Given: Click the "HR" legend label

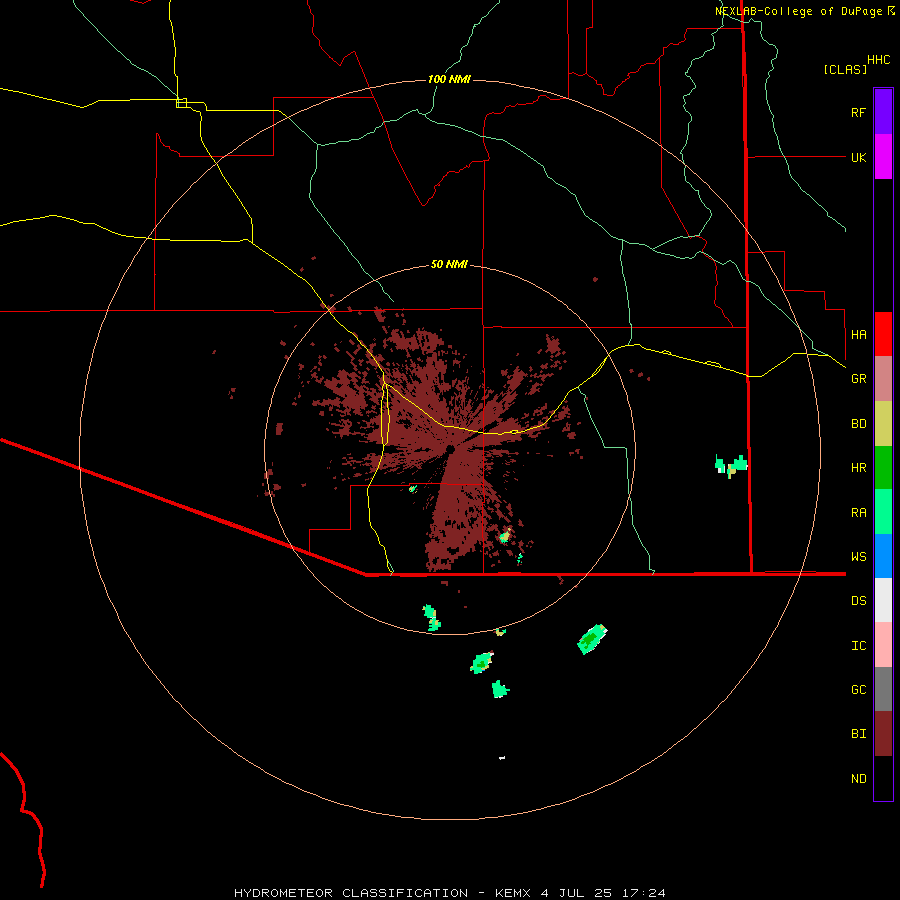Looking at the screenshot, I should pyautogui.click(x=859, y=468).
